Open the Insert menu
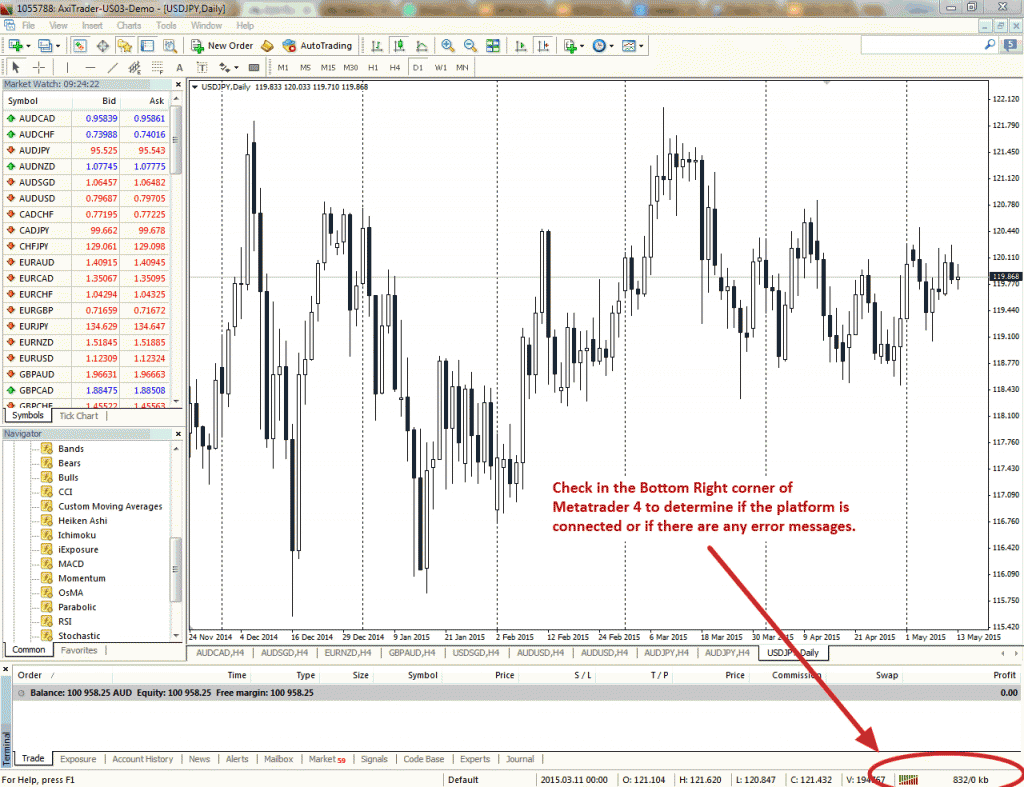Screen dimensions: 1024x787 click(x=92, y=25)
